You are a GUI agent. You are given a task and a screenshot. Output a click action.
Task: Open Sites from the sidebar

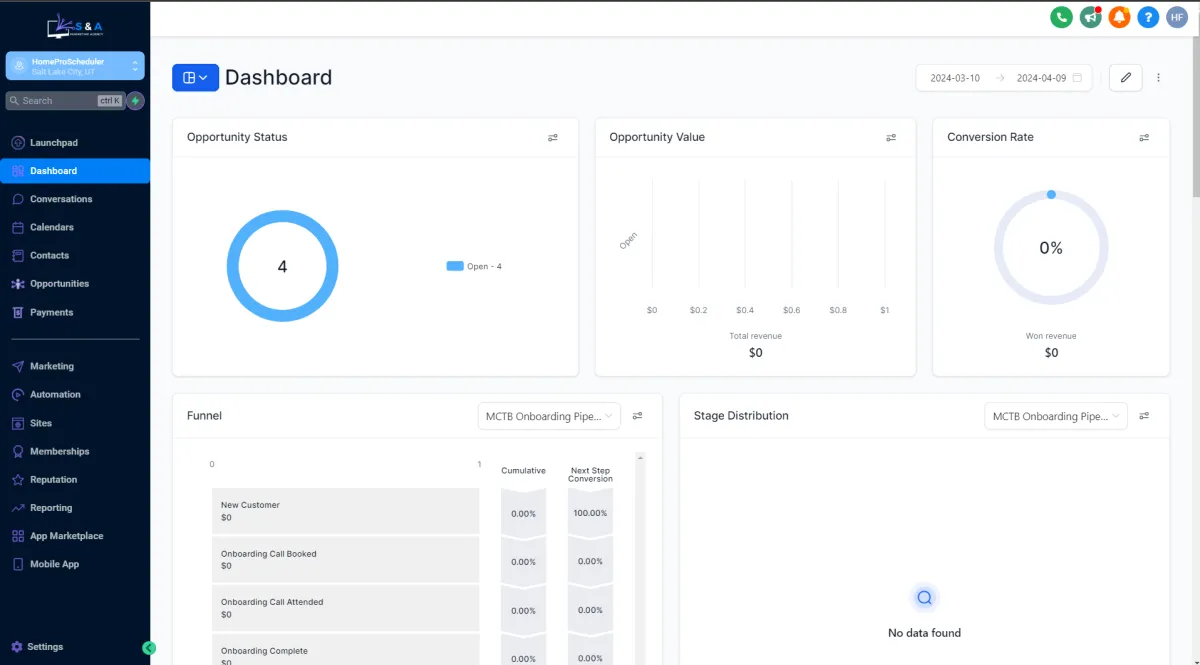click(x=75, y=423)
